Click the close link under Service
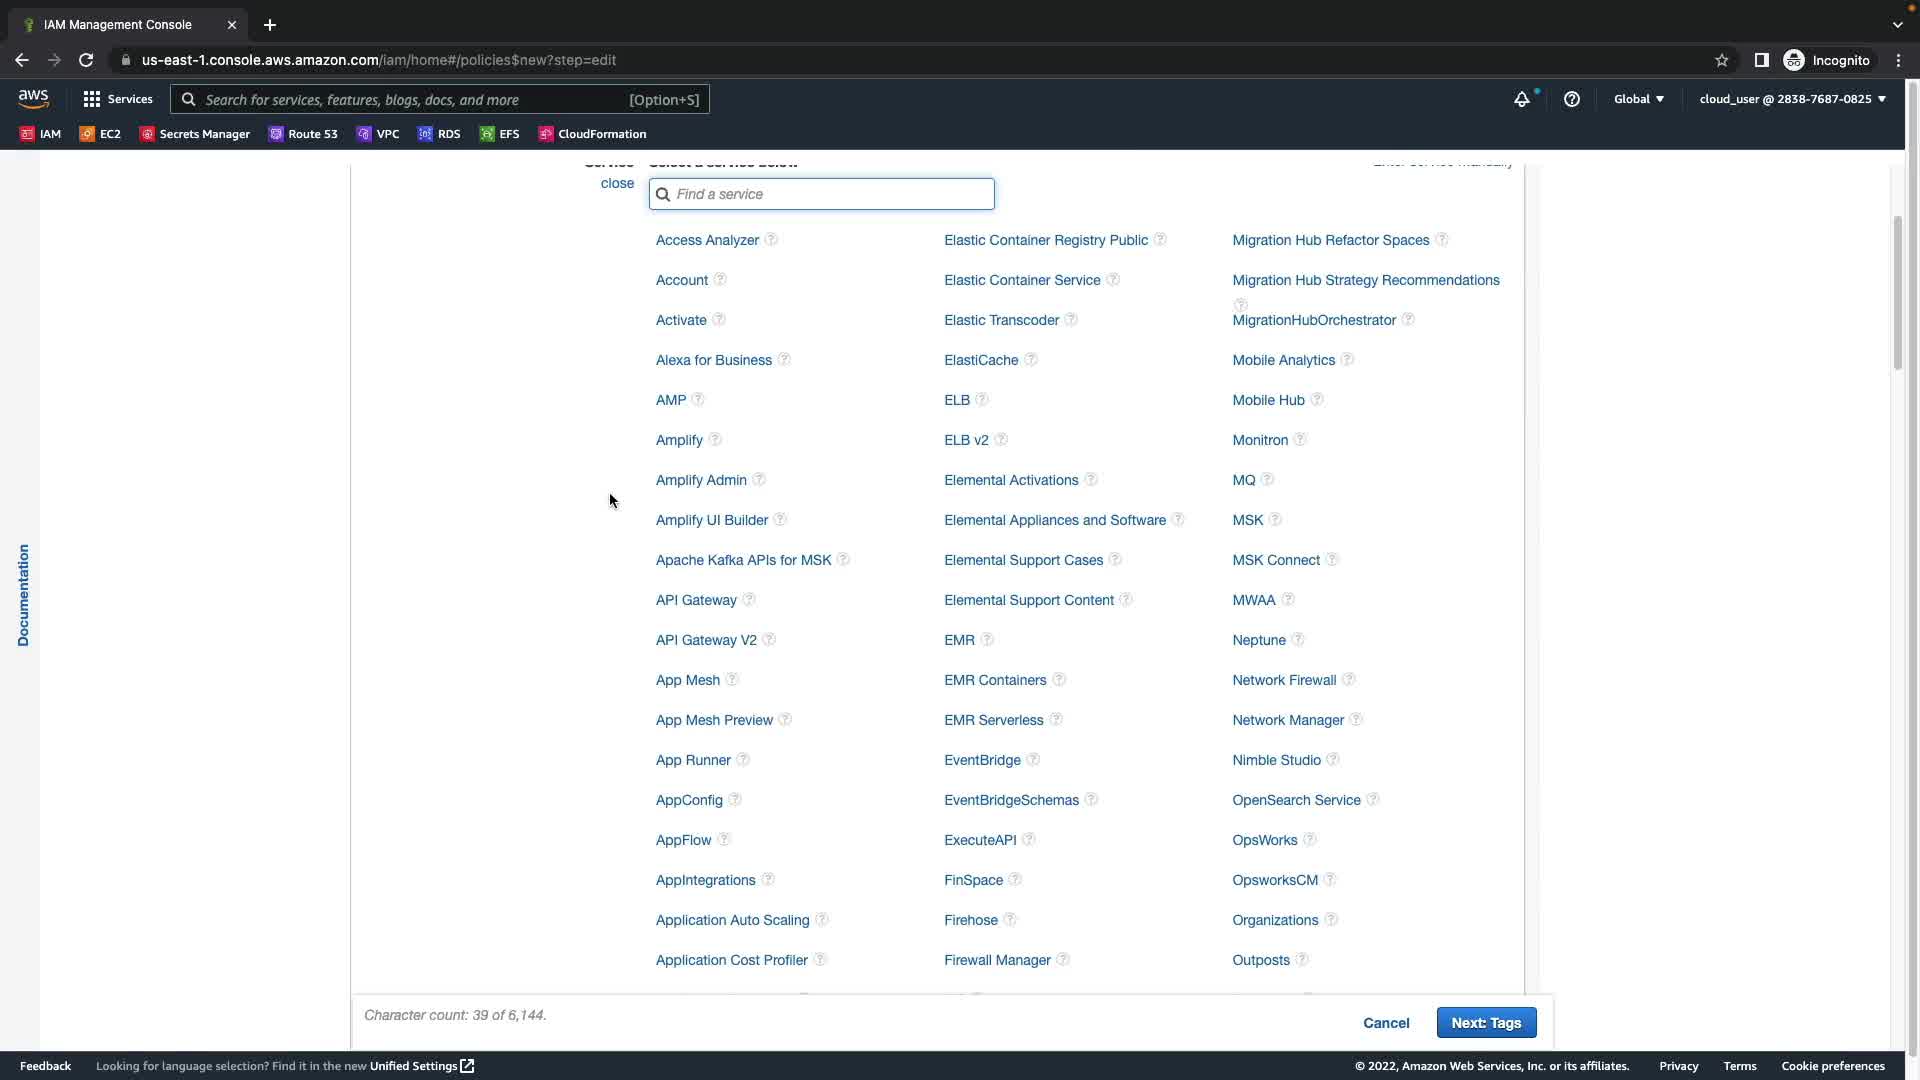This screenshot has width=1920, height=1080. click(x=617, y=183)
